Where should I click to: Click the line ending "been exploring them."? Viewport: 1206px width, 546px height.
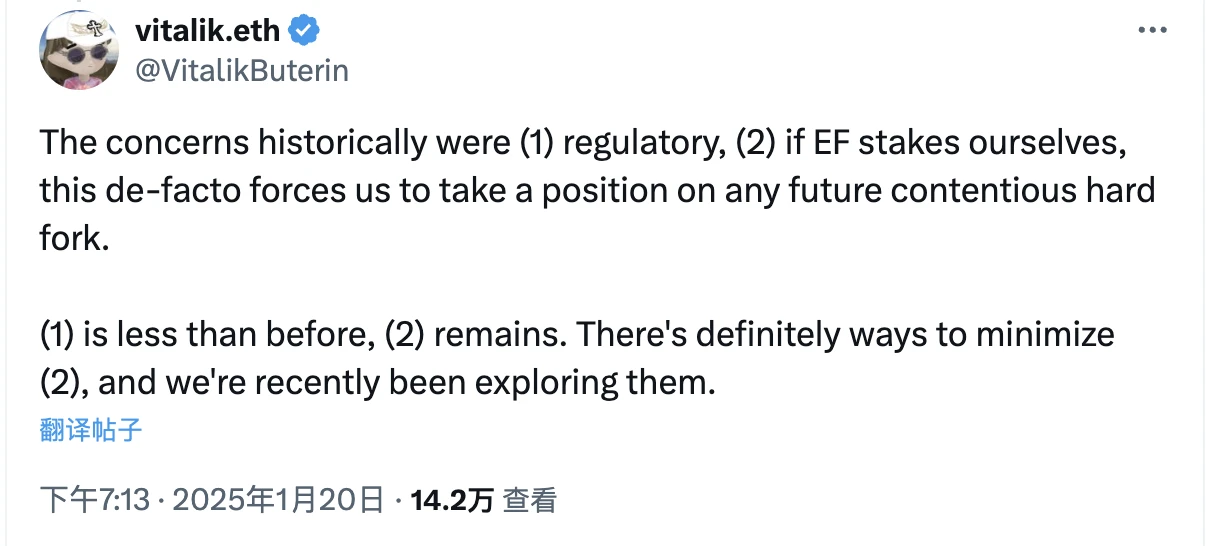pyautogui.click(x=379, y=381)
